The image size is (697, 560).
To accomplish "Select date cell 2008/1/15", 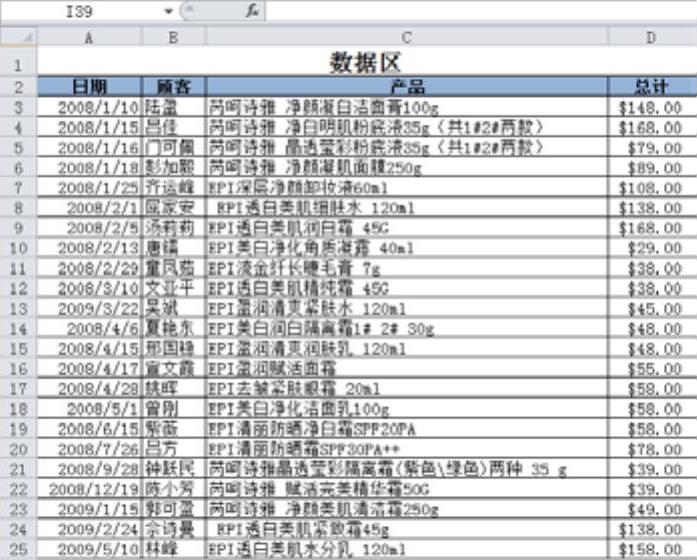I will pos(89,128).
